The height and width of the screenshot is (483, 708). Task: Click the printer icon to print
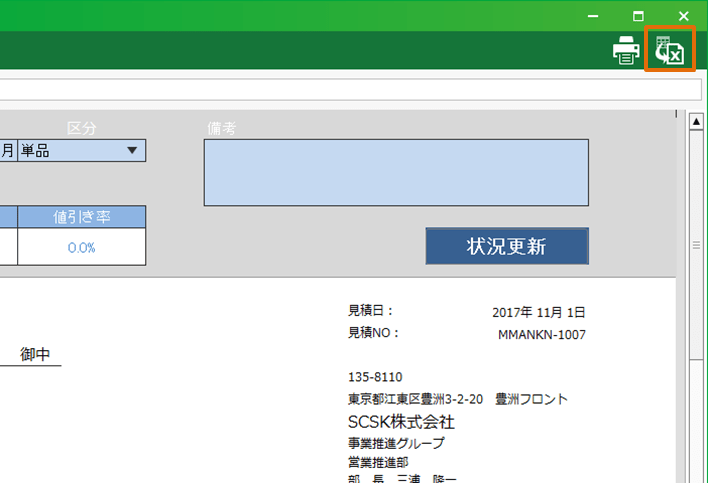click(626, 51)
